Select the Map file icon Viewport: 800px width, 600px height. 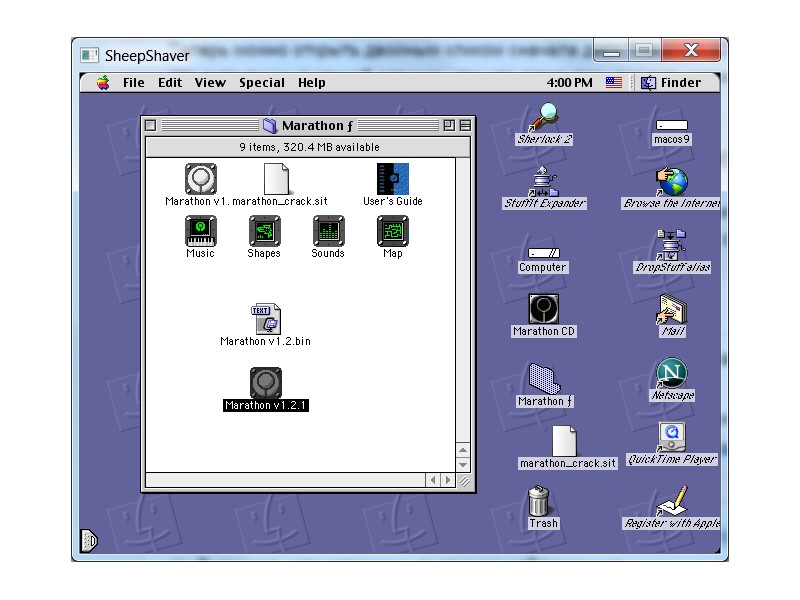(392, 231)
